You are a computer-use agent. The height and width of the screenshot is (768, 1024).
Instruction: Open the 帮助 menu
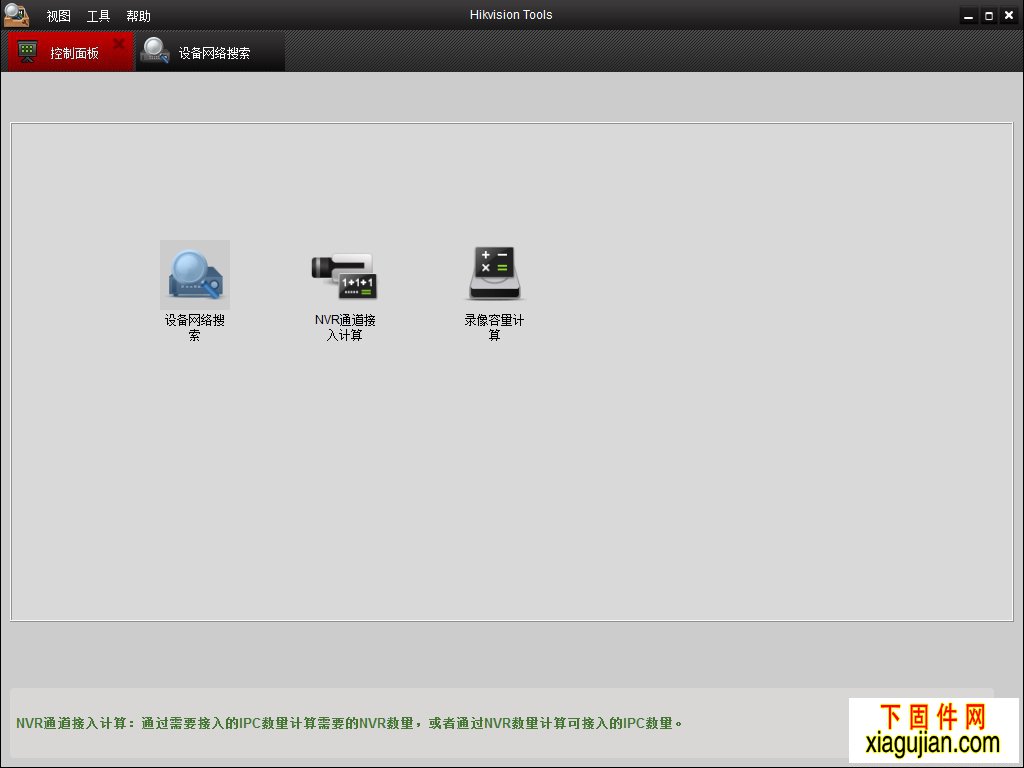(x=138, y=16)
